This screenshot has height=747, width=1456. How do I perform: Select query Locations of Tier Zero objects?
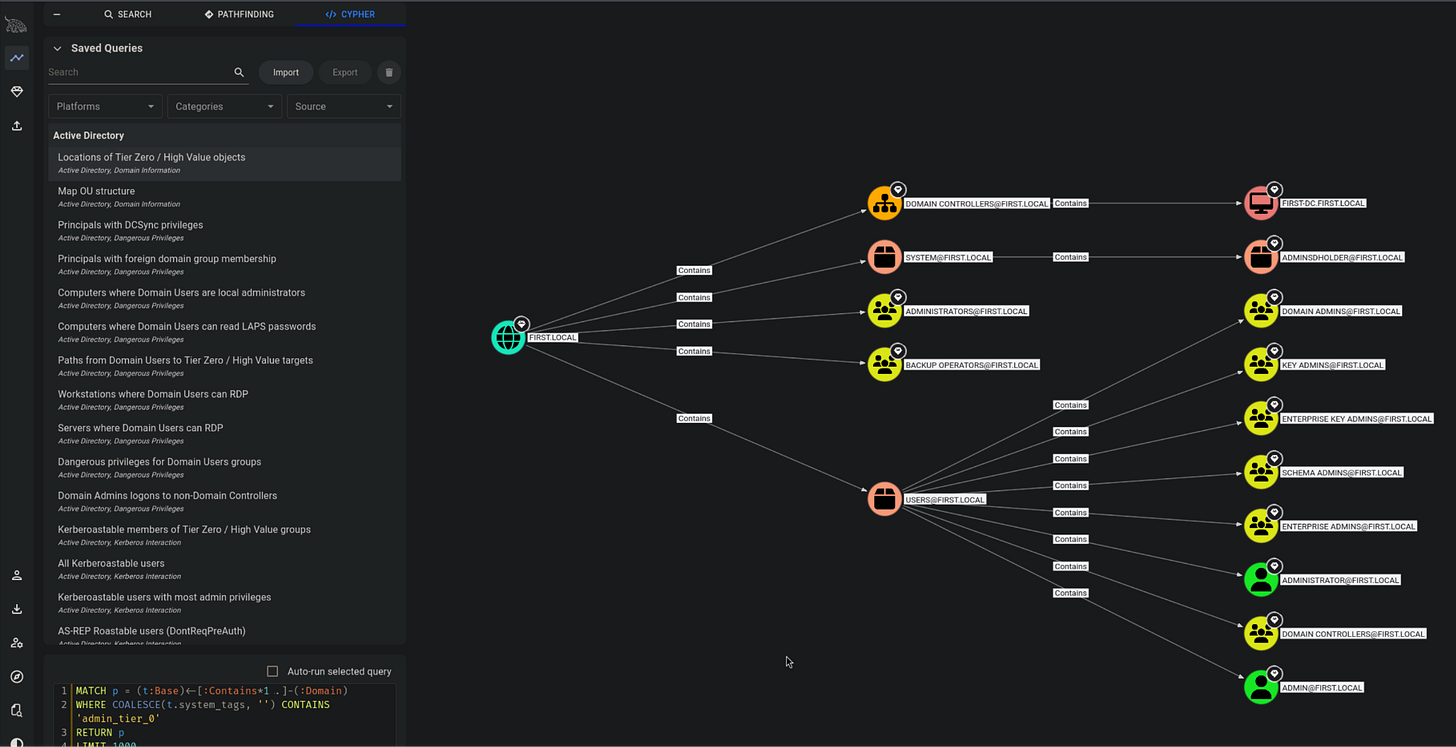click(x=224, y=163)
